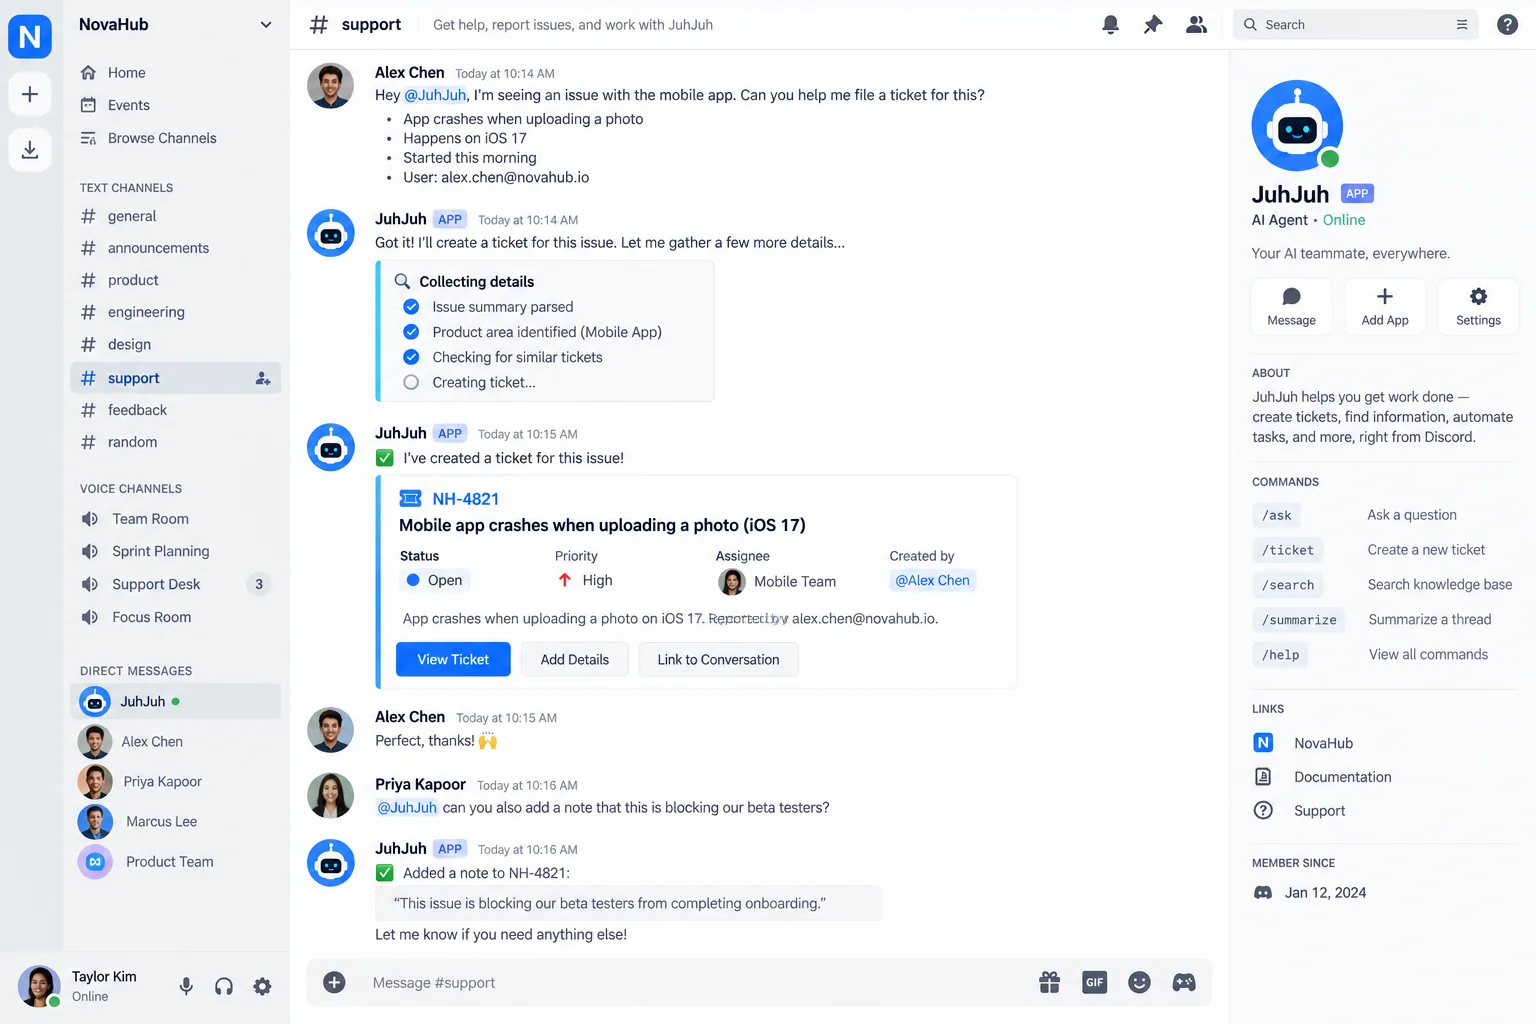Click the Message button in JuhJuh profile
The height and width of the screenshot is (1024, 1536).
coord(1291,306)
